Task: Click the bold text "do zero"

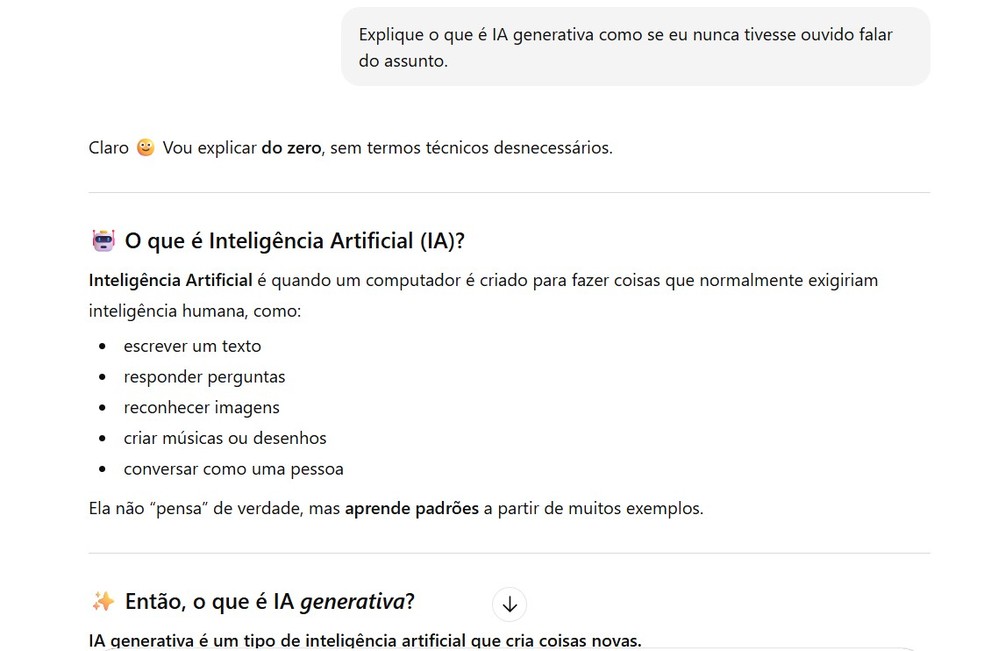Action: (291, 148)
